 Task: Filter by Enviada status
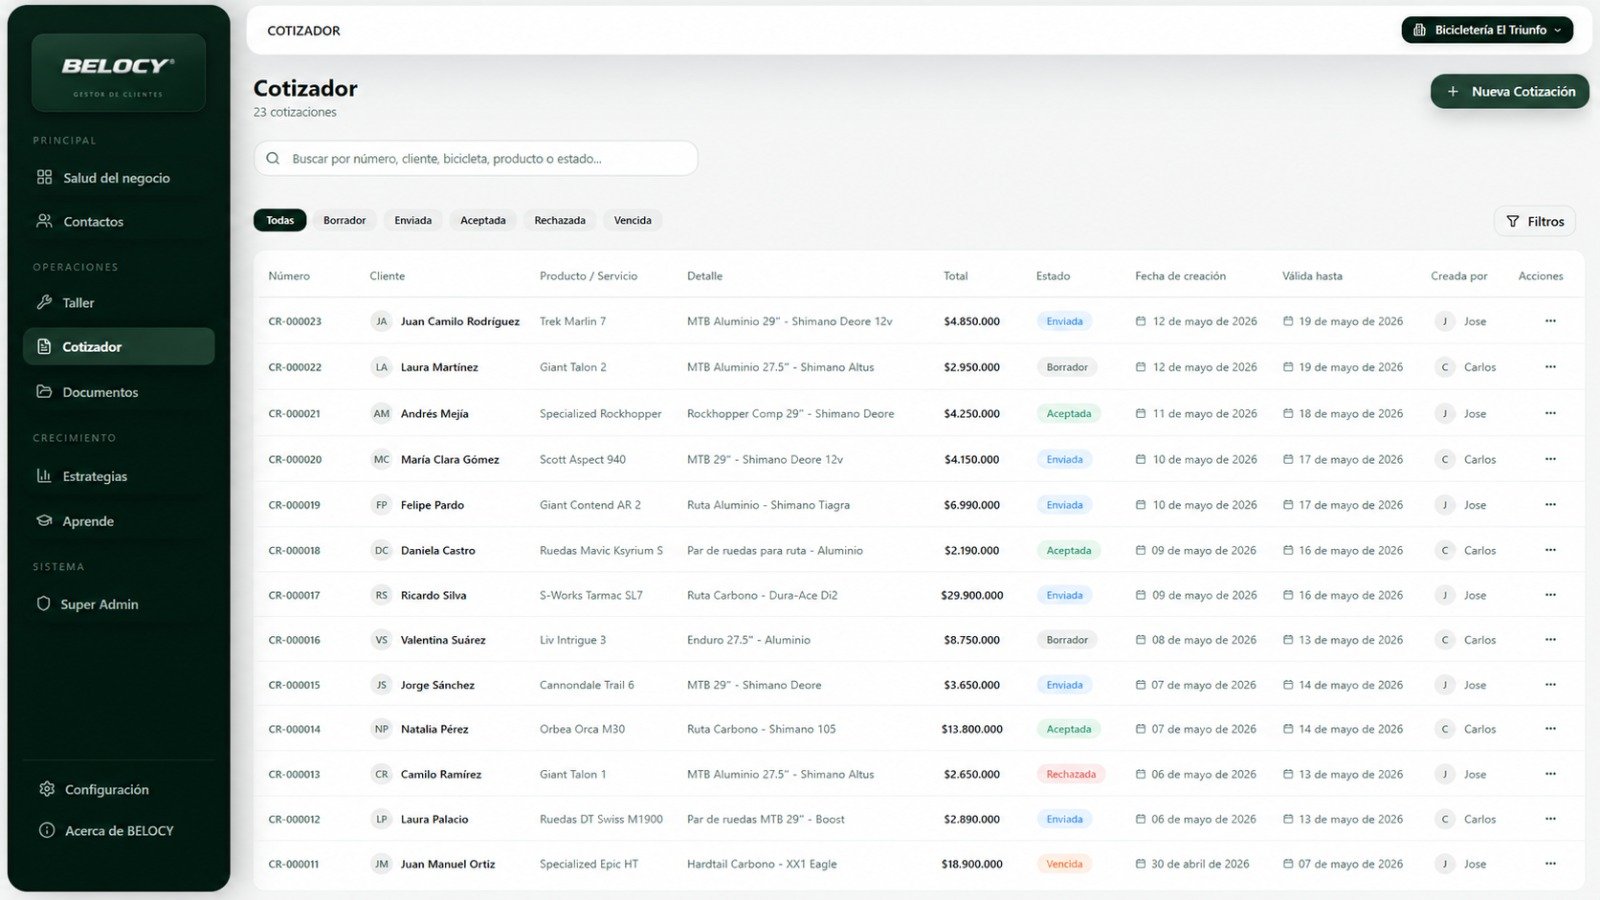coord(413,220)
